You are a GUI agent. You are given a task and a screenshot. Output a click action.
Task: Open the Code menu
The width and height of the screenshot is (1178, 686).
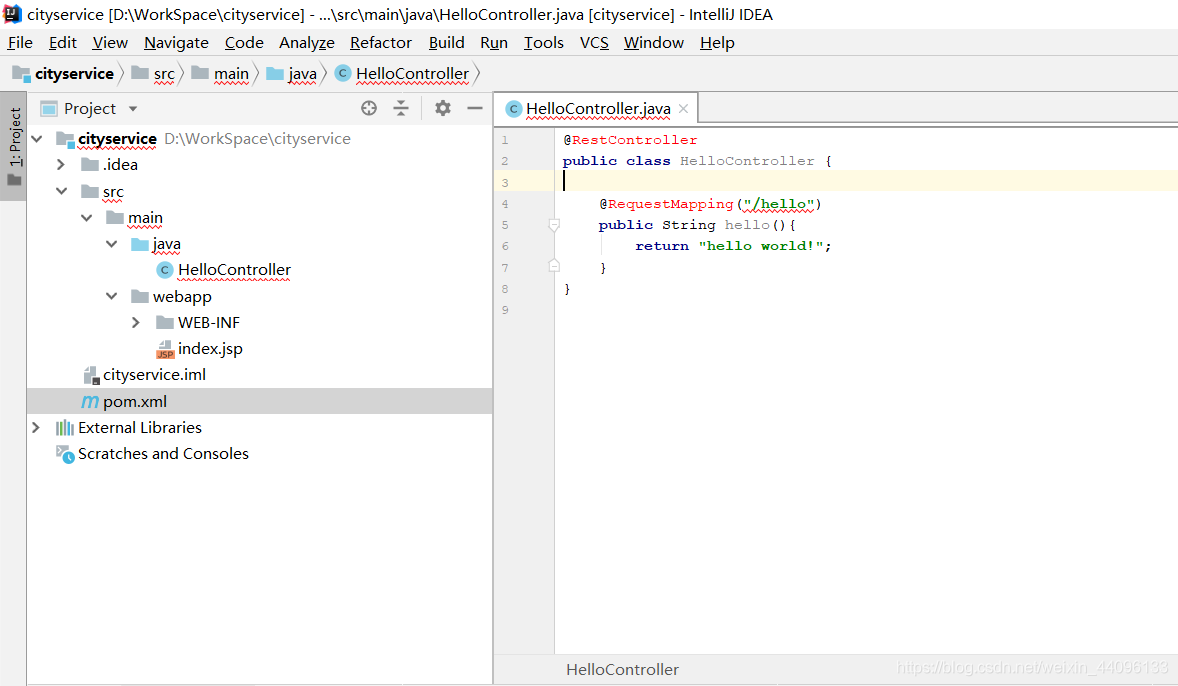(x=244, y=43)
